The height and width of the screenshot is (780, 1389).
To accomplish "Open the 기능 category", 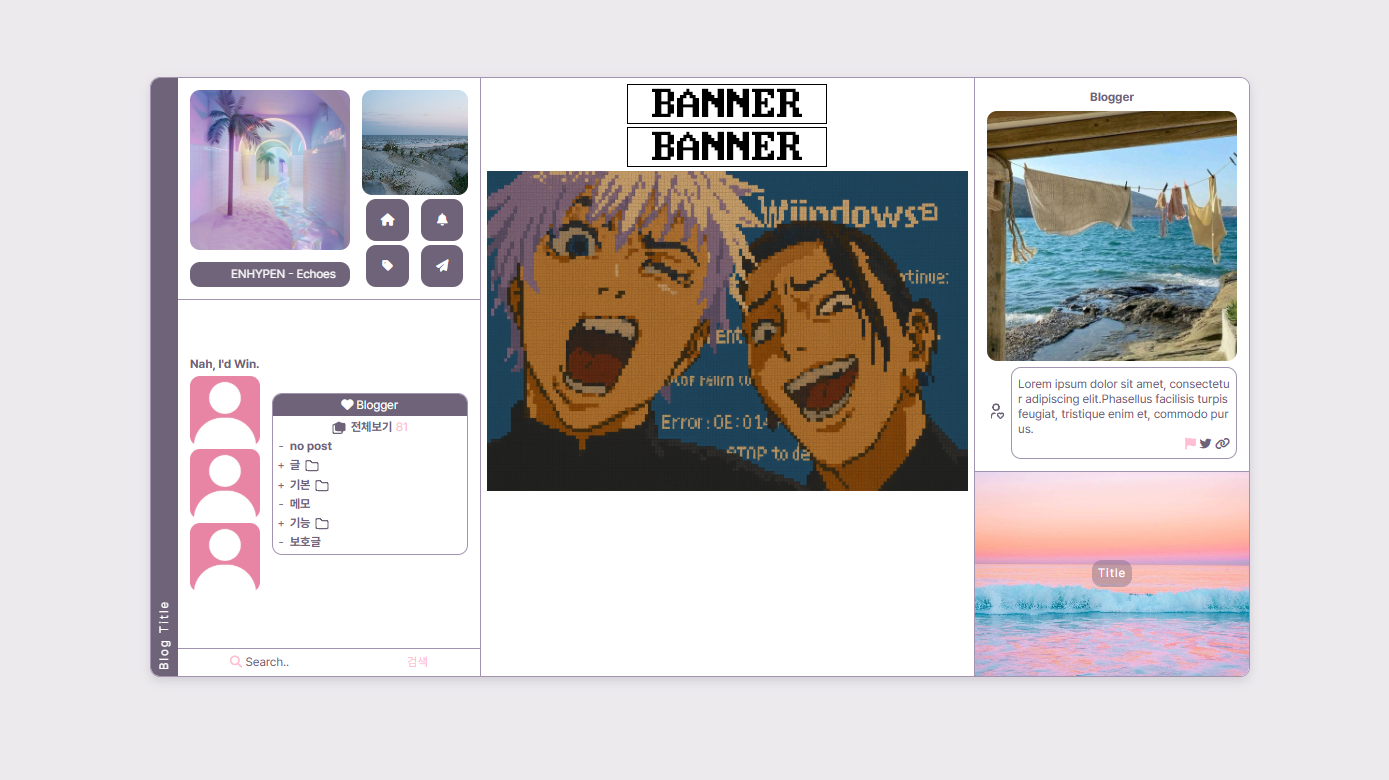I will (x=300, y=523).
